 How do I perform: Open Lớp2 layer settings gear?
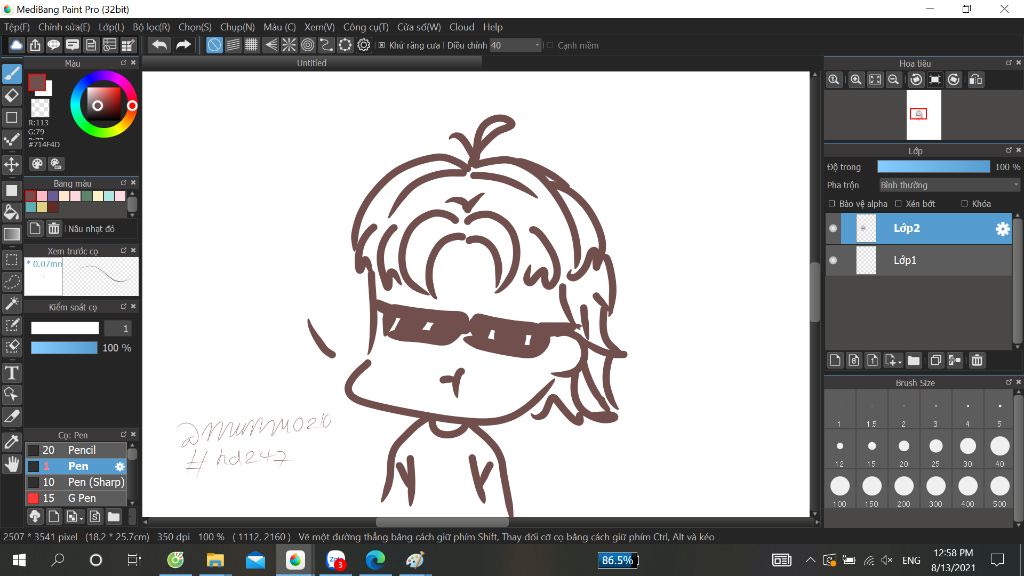point(1002,229)
